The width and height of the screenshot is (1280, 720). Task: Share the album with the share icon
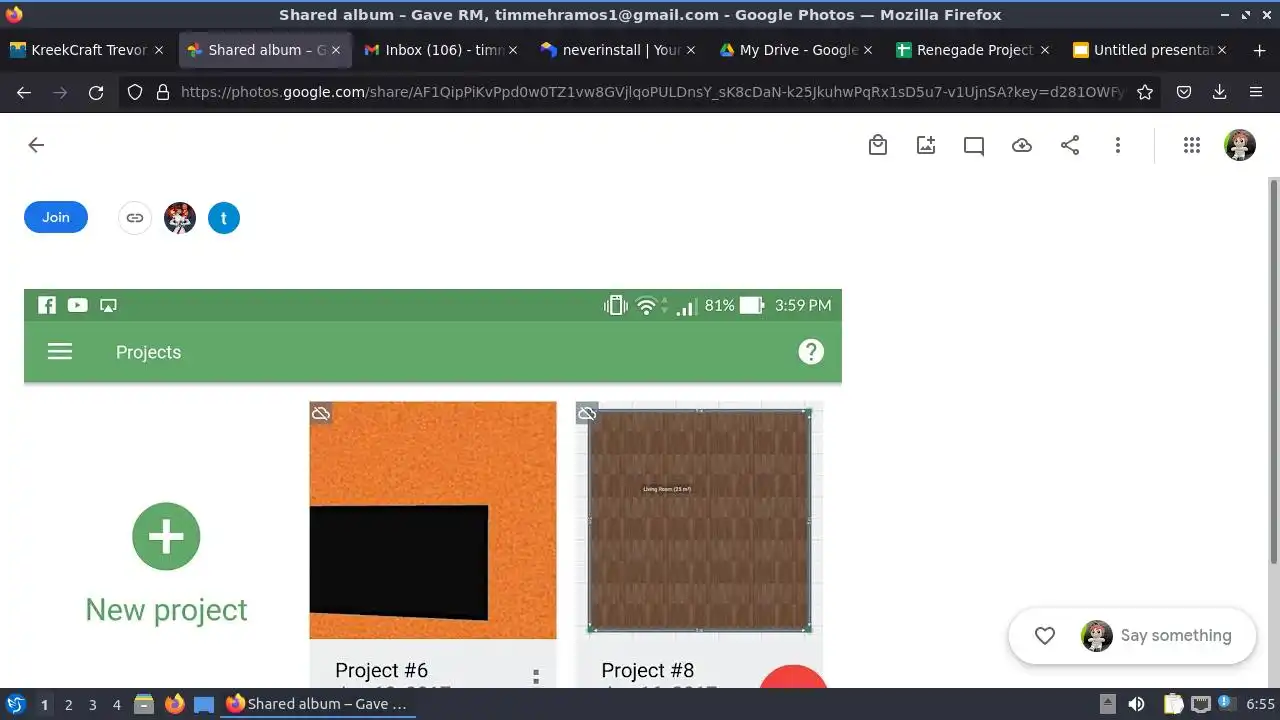point(1070,145)
